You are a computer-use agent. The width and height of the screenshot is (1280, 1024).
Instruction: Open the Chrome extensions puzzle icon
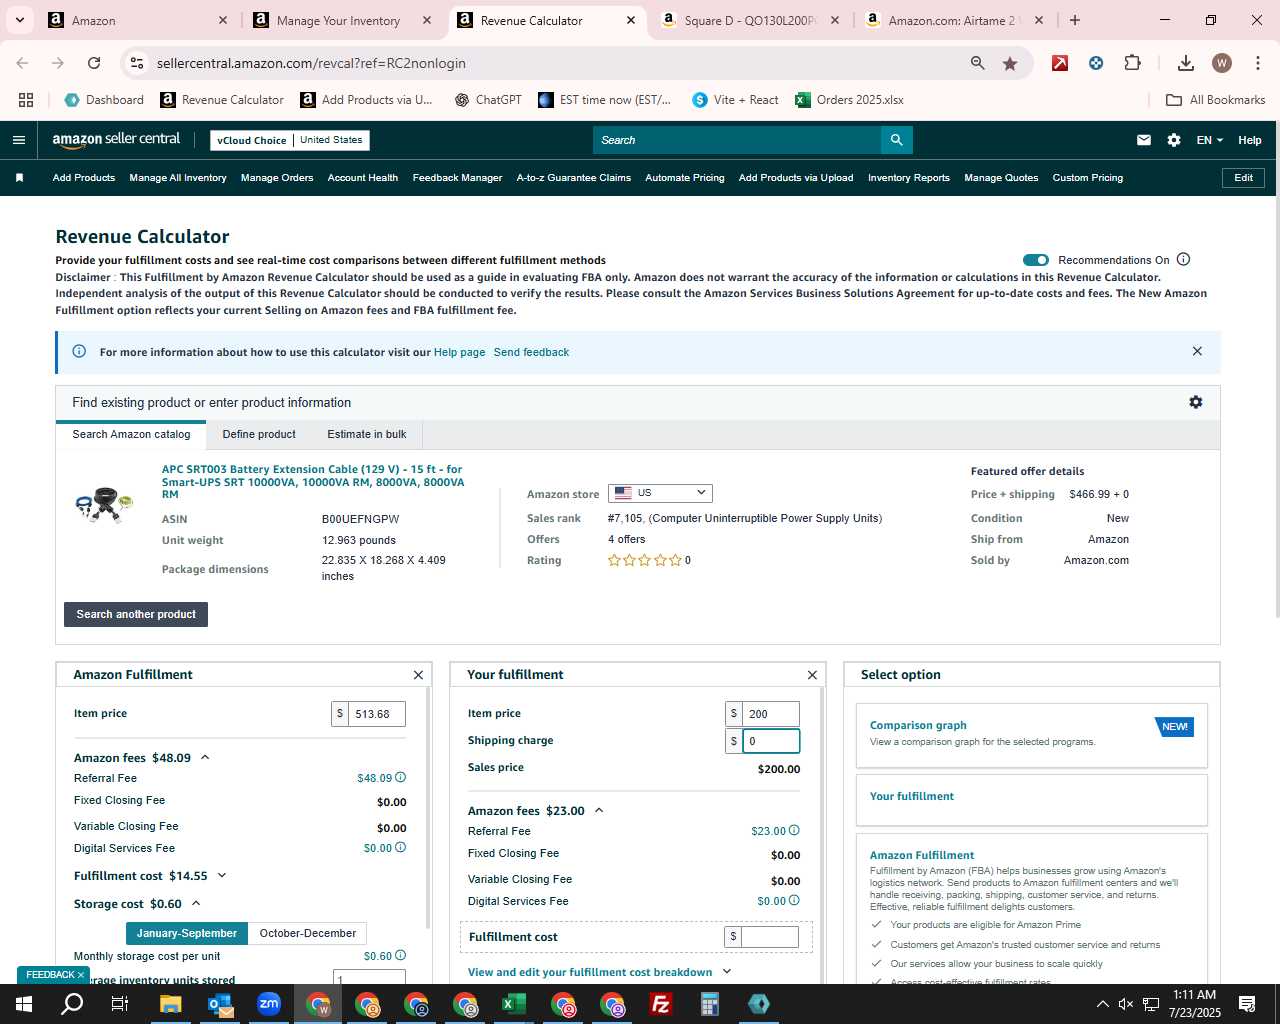coord(1132,63)
